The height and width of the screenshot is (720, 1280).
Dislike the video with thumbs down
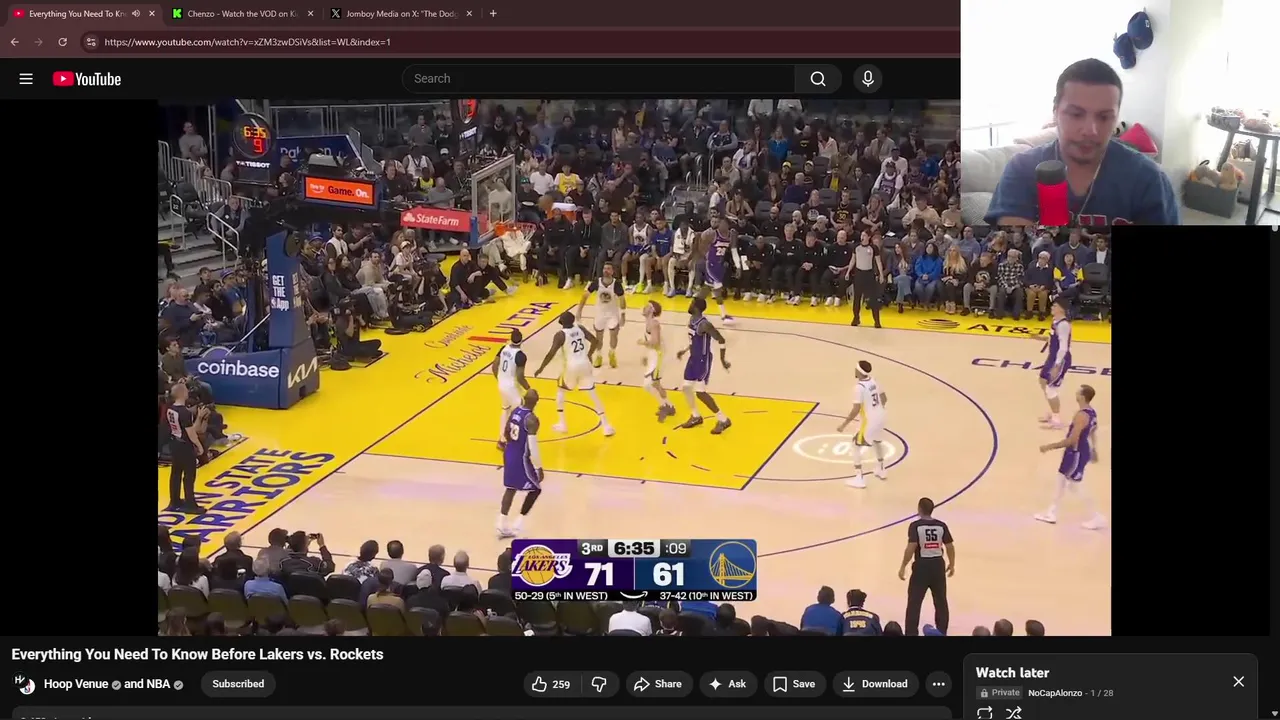click(599, 684)
